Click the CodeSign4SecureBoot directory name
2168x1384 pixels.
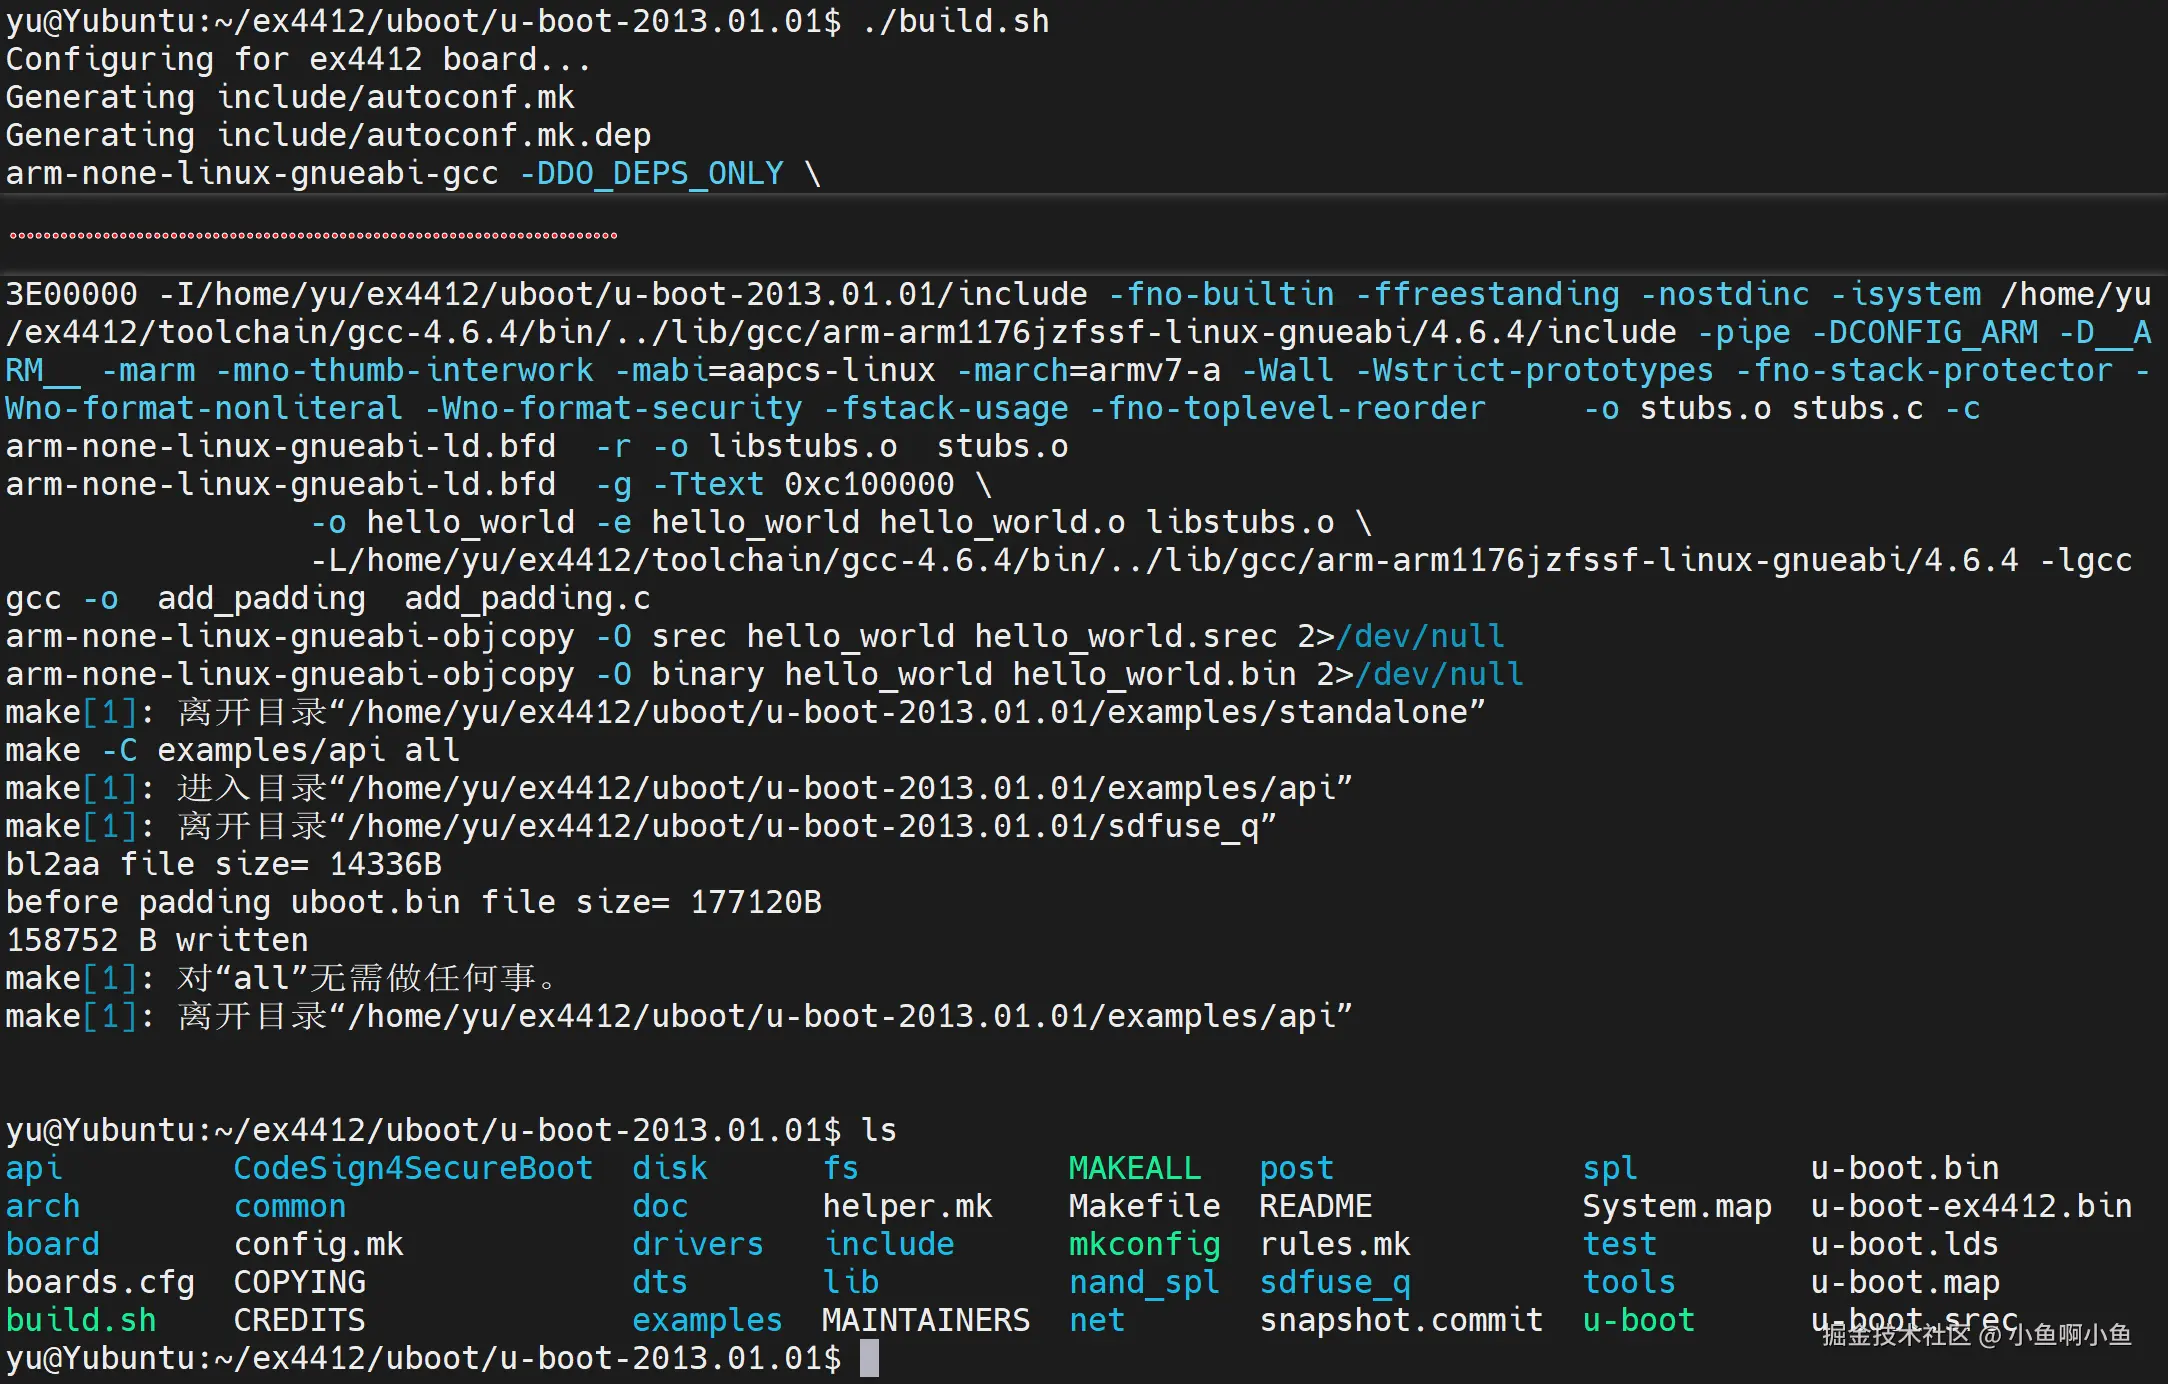click(x=413, y=1168)
